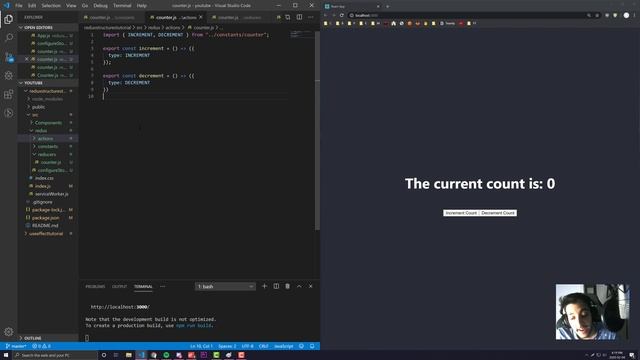This screenshot has height=360, width=640.
Task: Kill the terminal with trash icon
Action: click(x=287, y=286)
